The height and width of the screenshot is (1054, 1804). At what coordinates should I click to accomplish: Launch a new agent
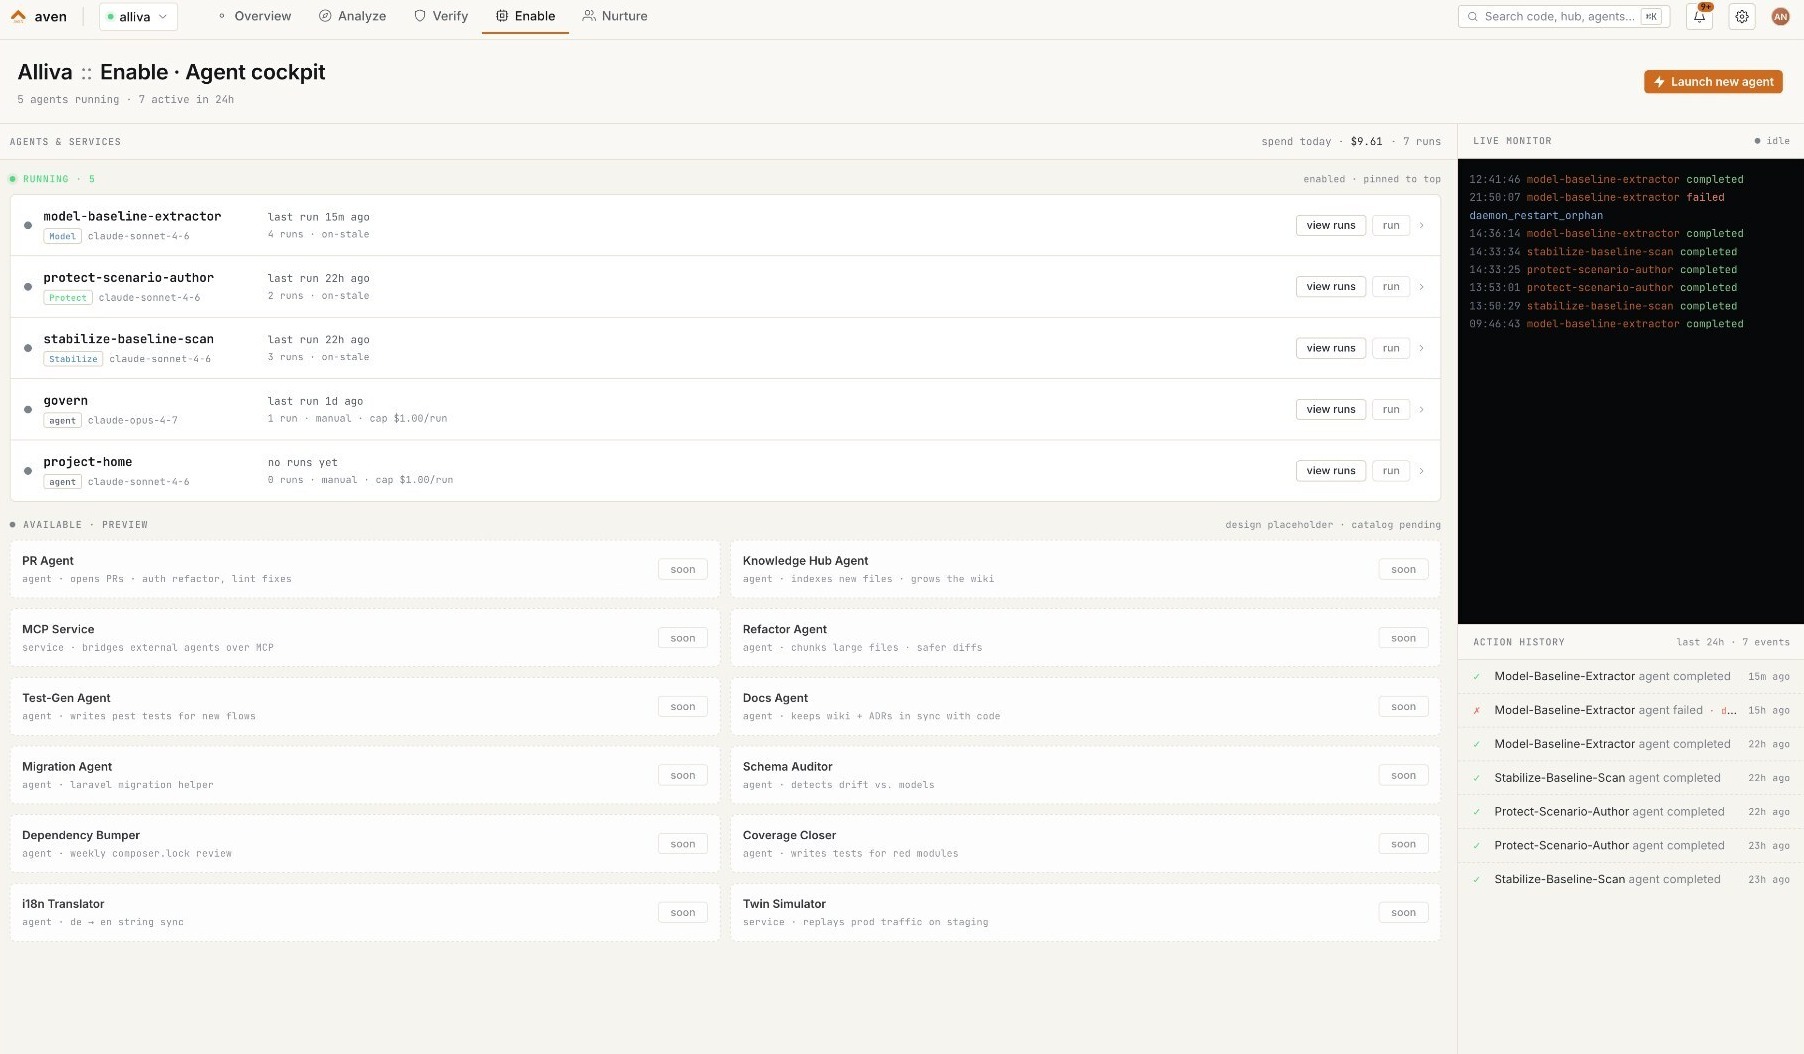click(1713, 82)
